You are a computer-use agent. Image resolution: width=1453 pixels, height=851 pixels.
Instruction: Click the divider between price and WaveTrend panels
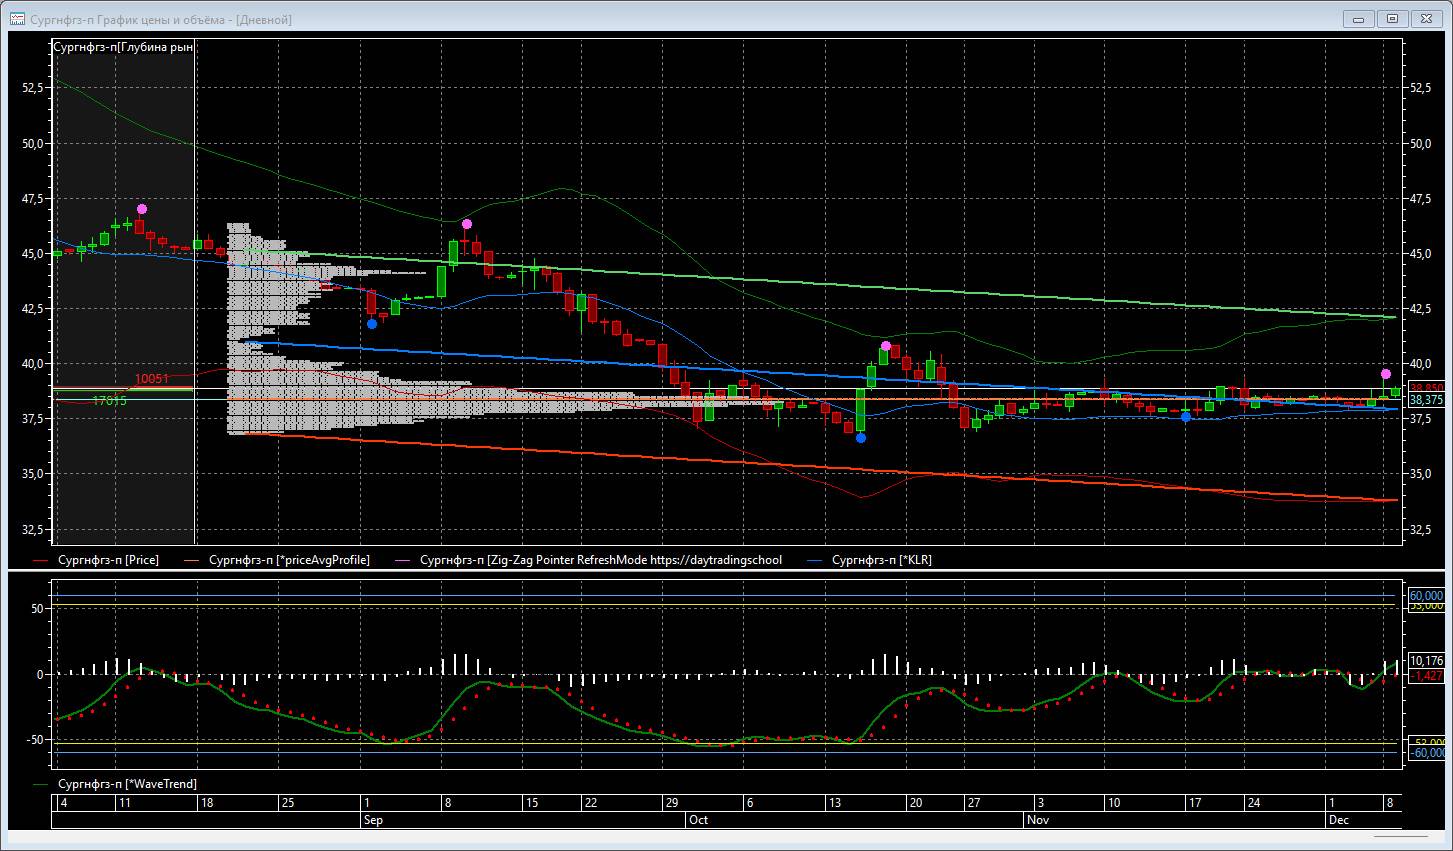click(726, 571)
